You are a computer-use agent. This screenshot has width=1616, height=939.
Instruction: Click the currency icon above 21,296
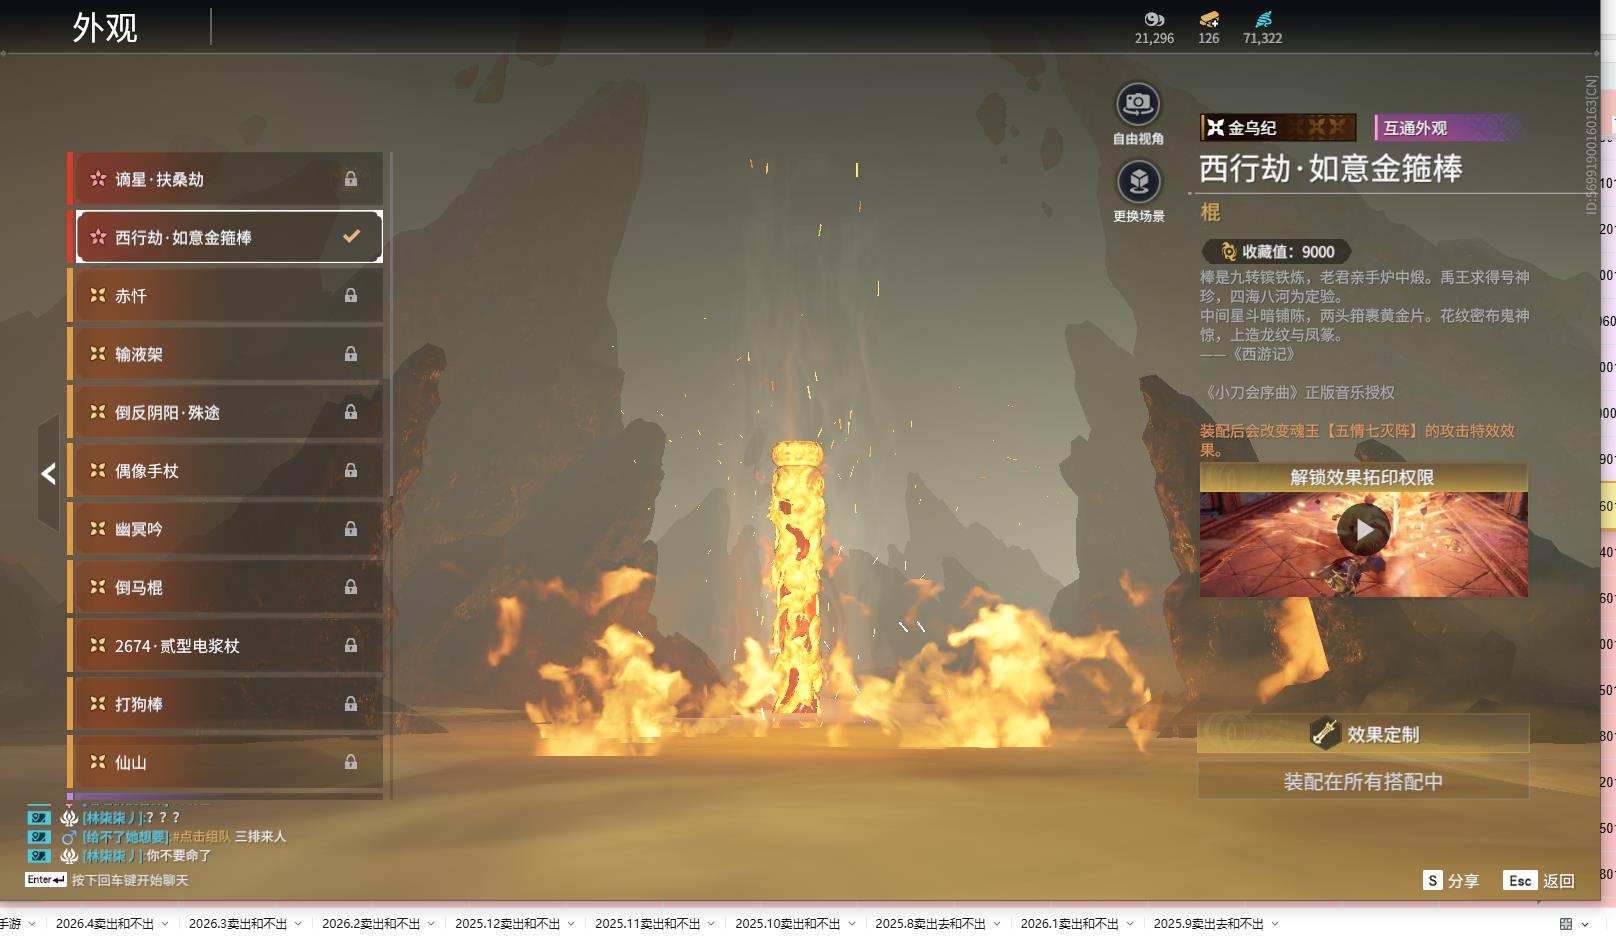(x=1154, y=19)
